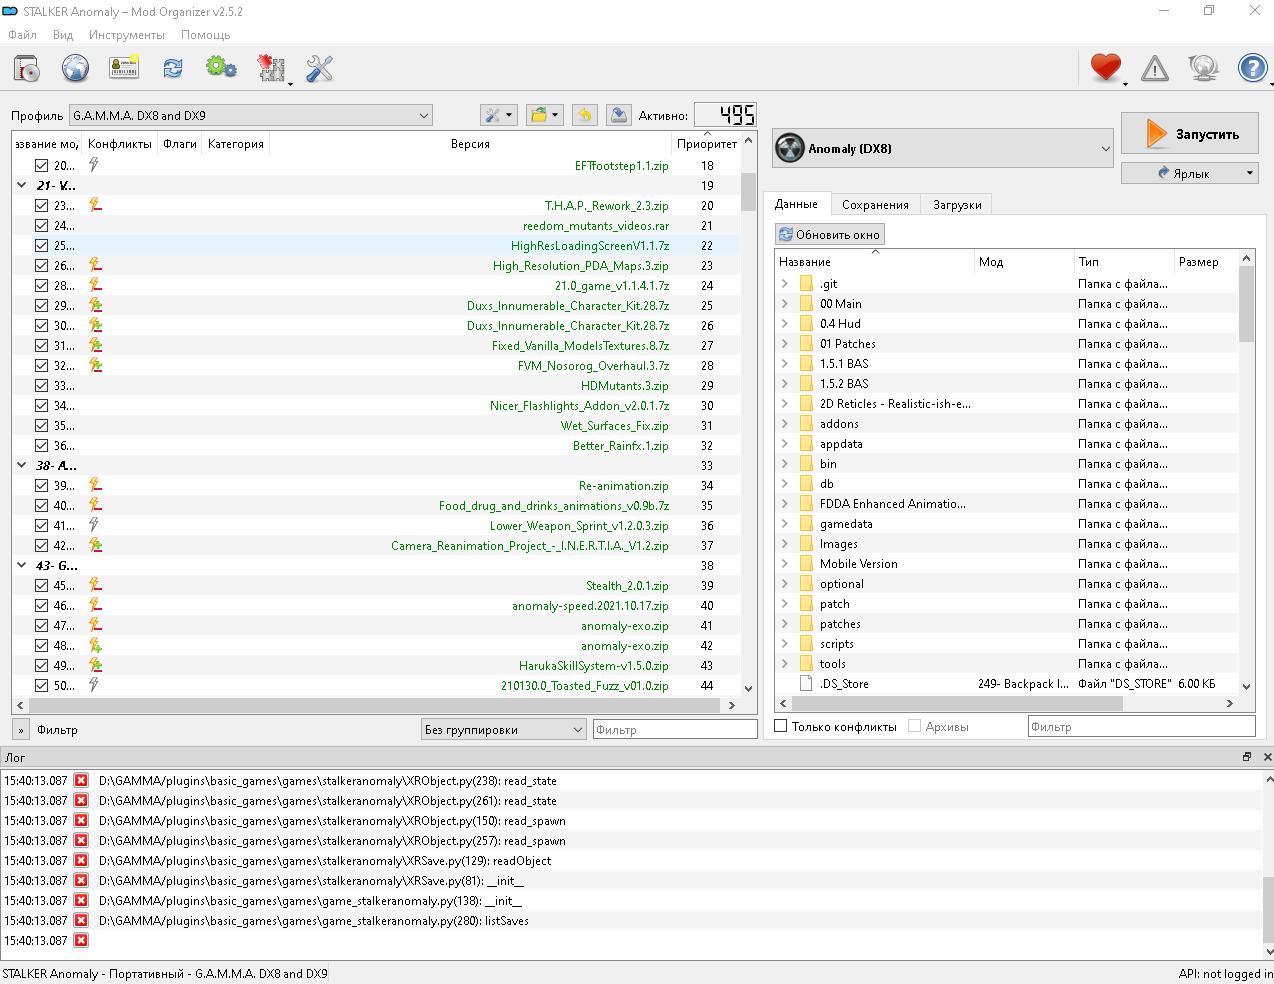Screen dimensions: 1274x984
Task: Click the create backup icon
Action: [619, 115]
